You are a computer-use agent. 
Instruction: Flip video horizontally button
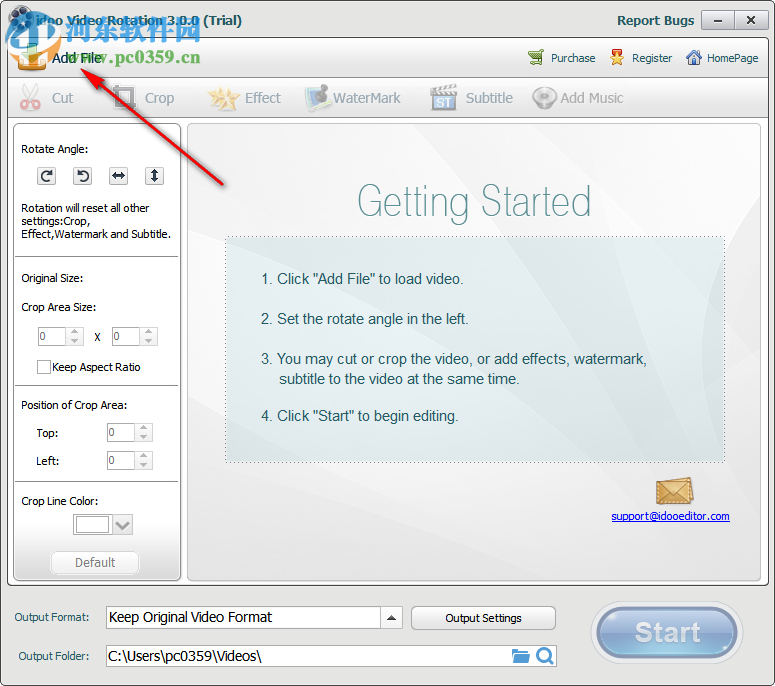click(x=119, y=176)
